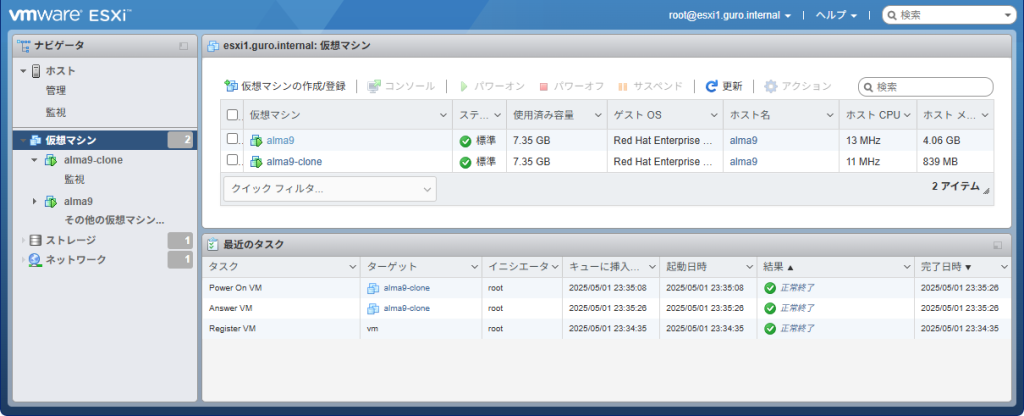Click the Actions (アクション) button
The width and height of the screenshot is (1024, 416).
(x=798, y=86)
